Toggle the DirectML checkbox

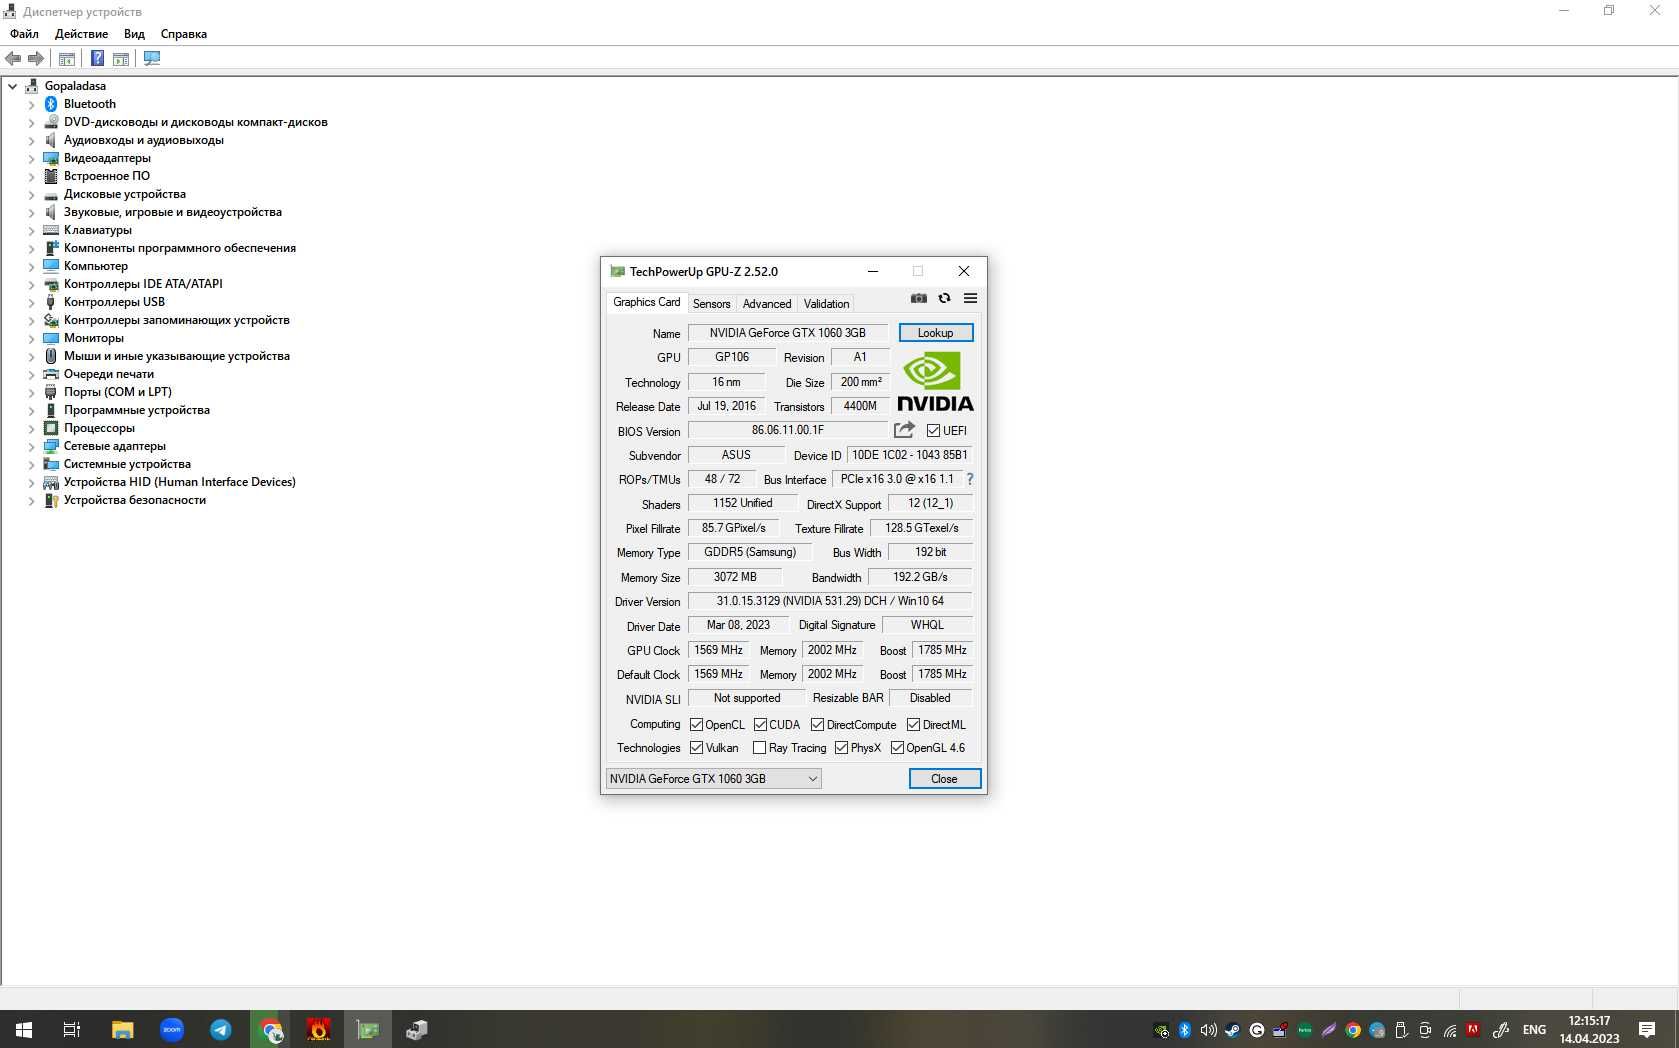click(x=913, y=725)
